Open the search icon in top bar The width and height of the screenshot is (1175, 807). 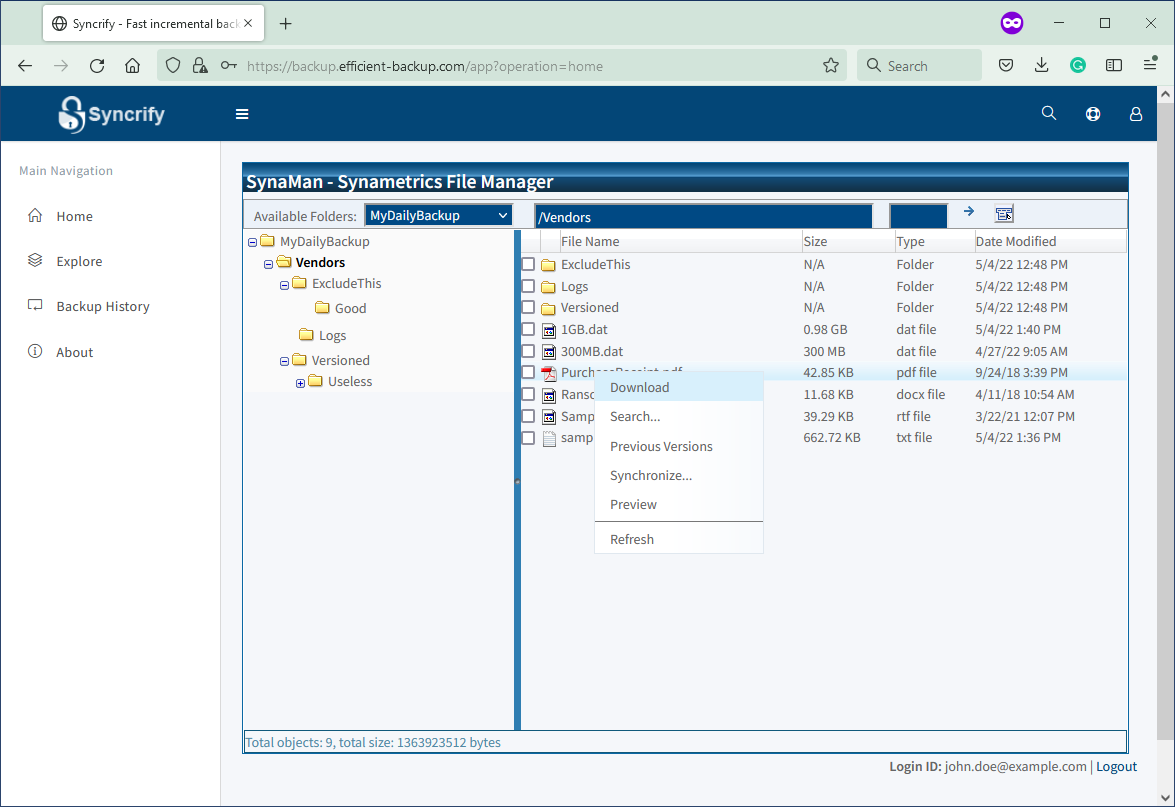(x=1048, y=113)
